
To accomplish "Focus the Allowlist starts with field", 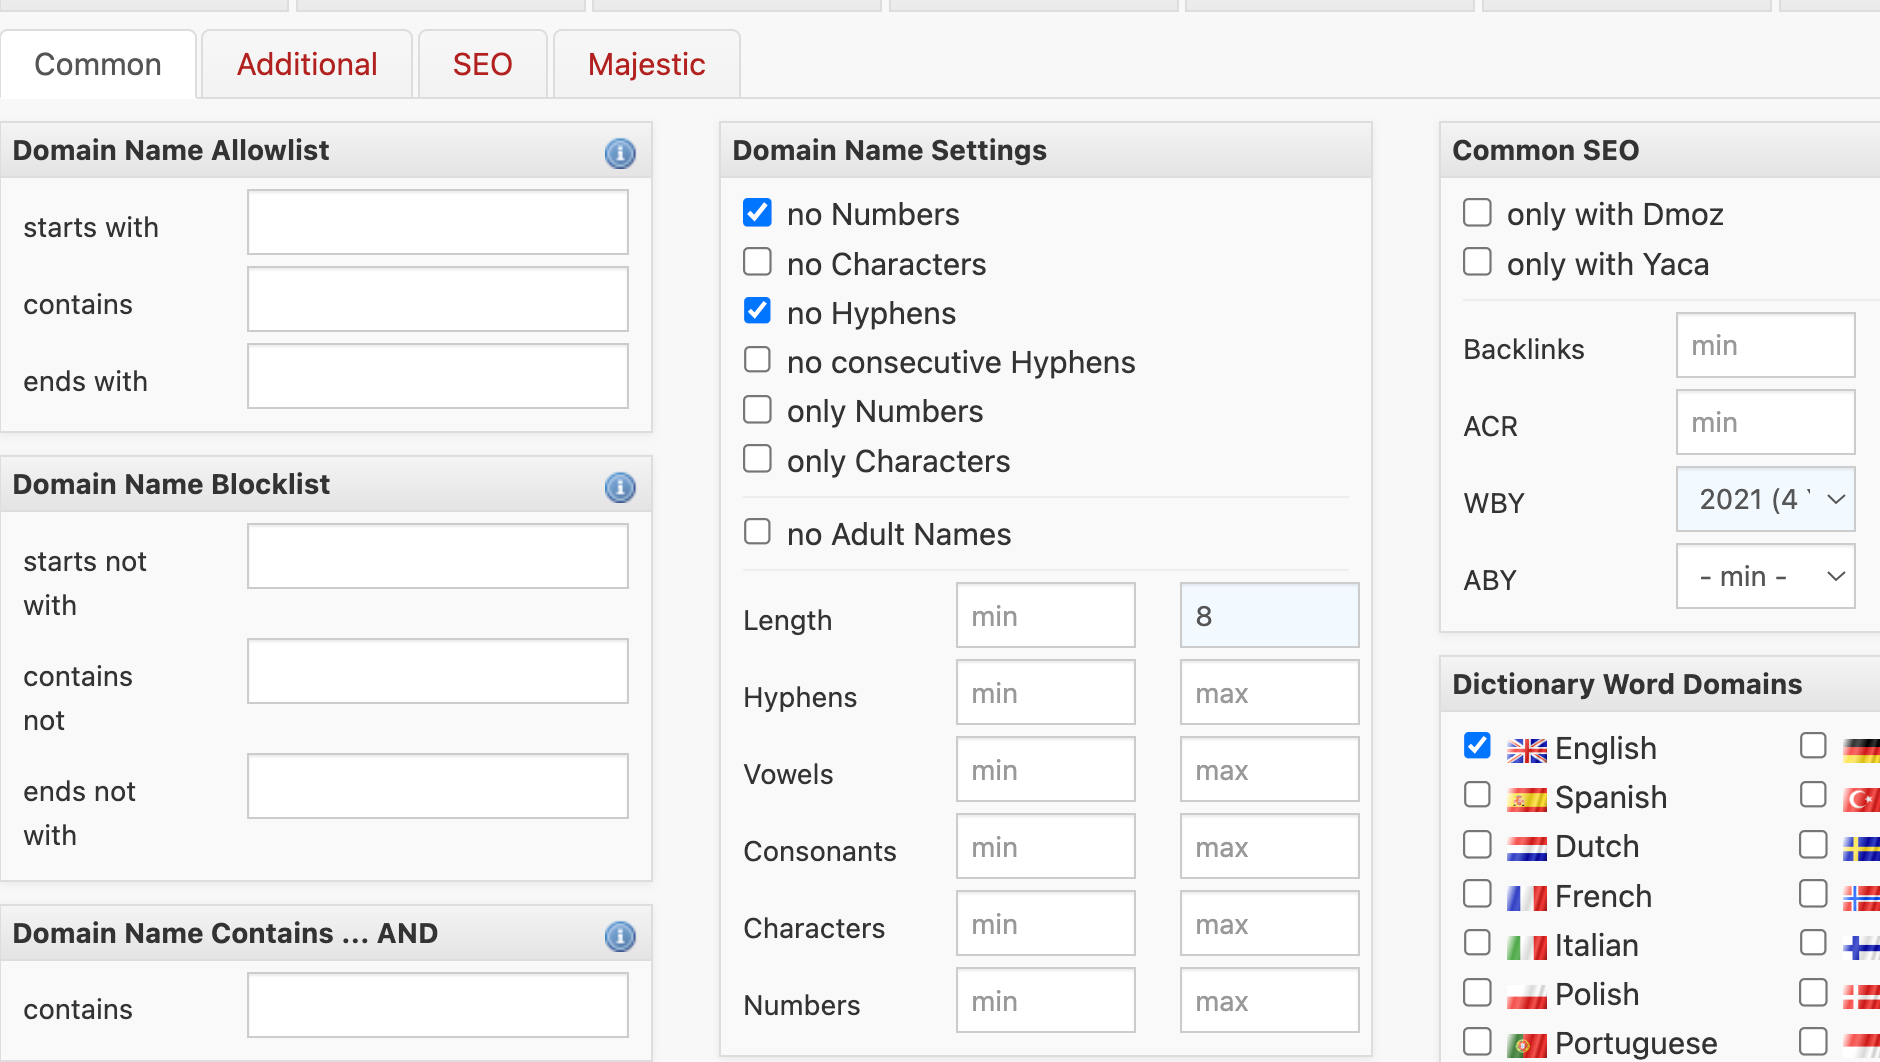I will [x=438, y=222].
